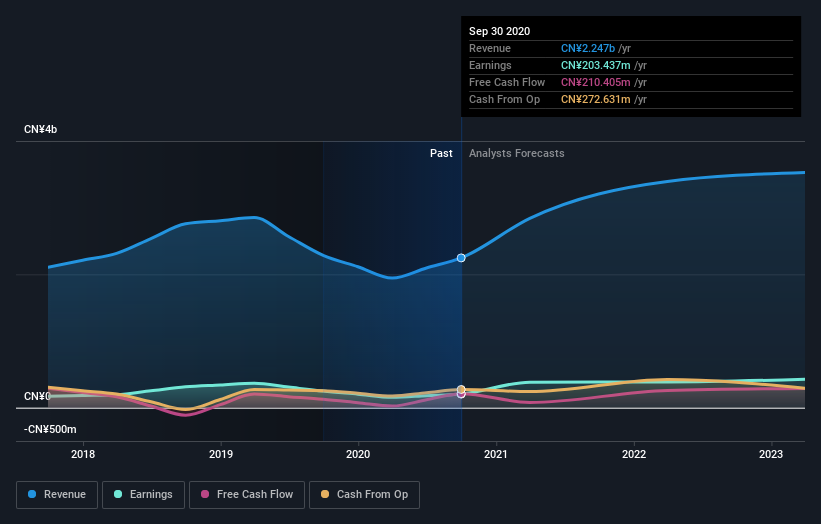Toggle the Revenue legend button
Viewport: 821px width, 524px height.
[x=57, y=495]
